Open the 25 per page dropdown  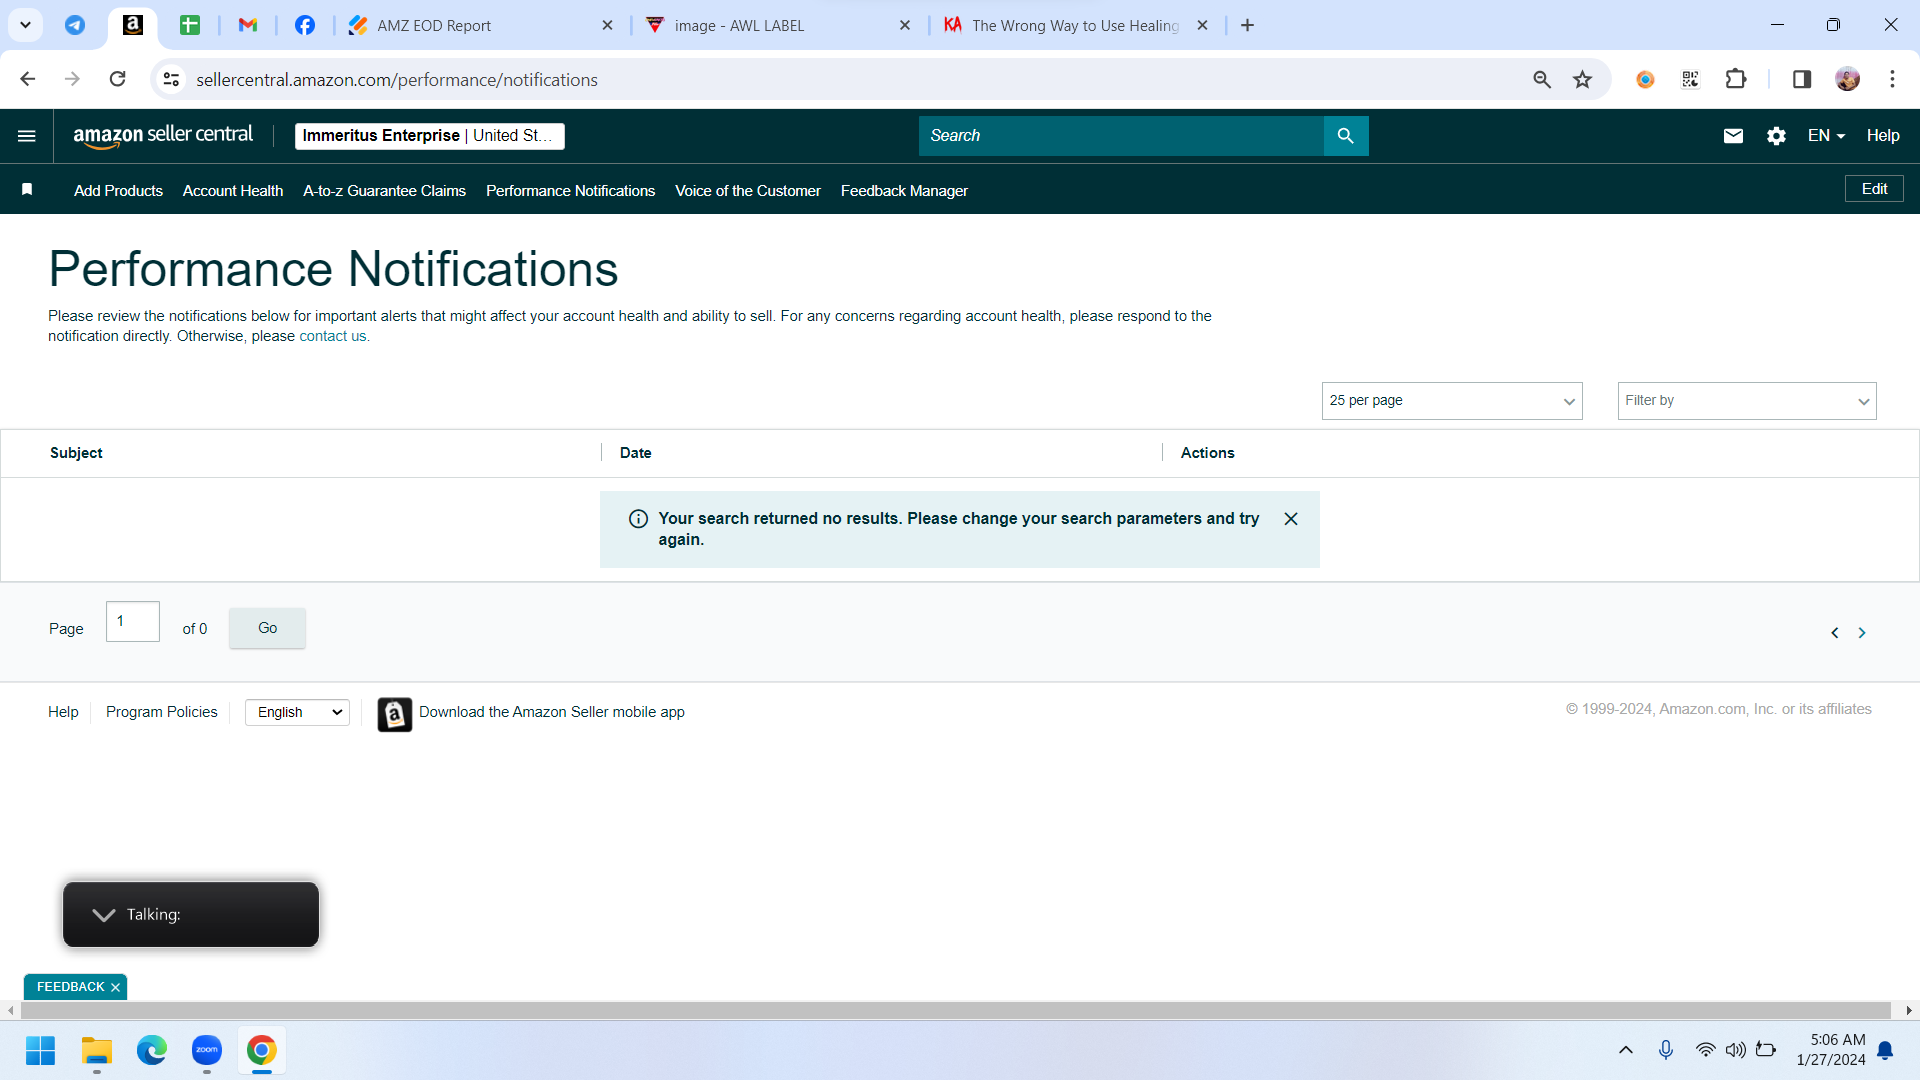tap(1452, 401)
